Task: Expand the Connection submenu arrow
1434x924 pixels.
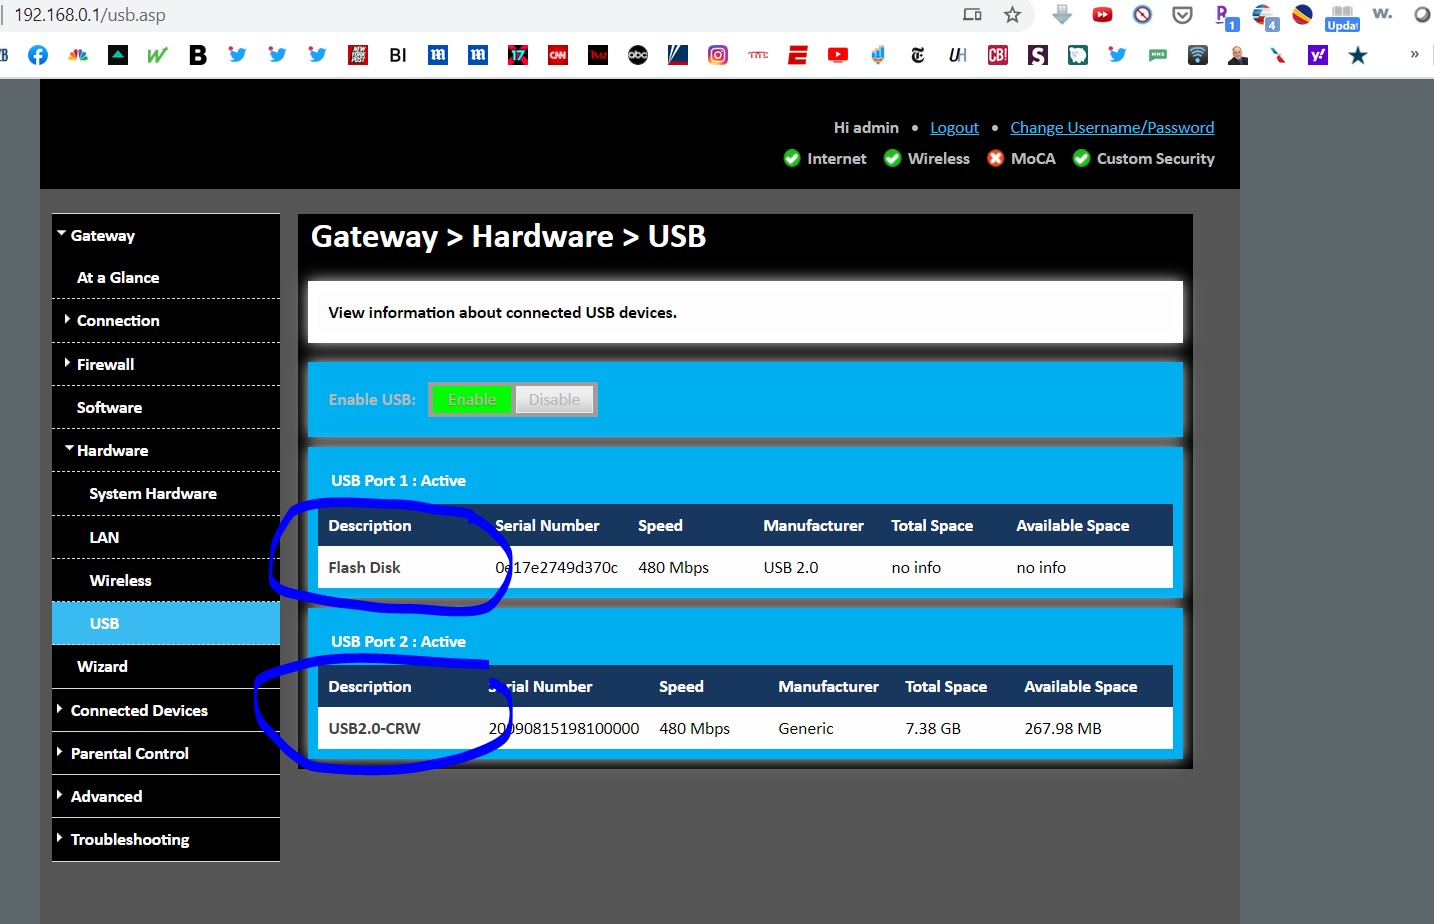Action: click(x=67, y=319)
